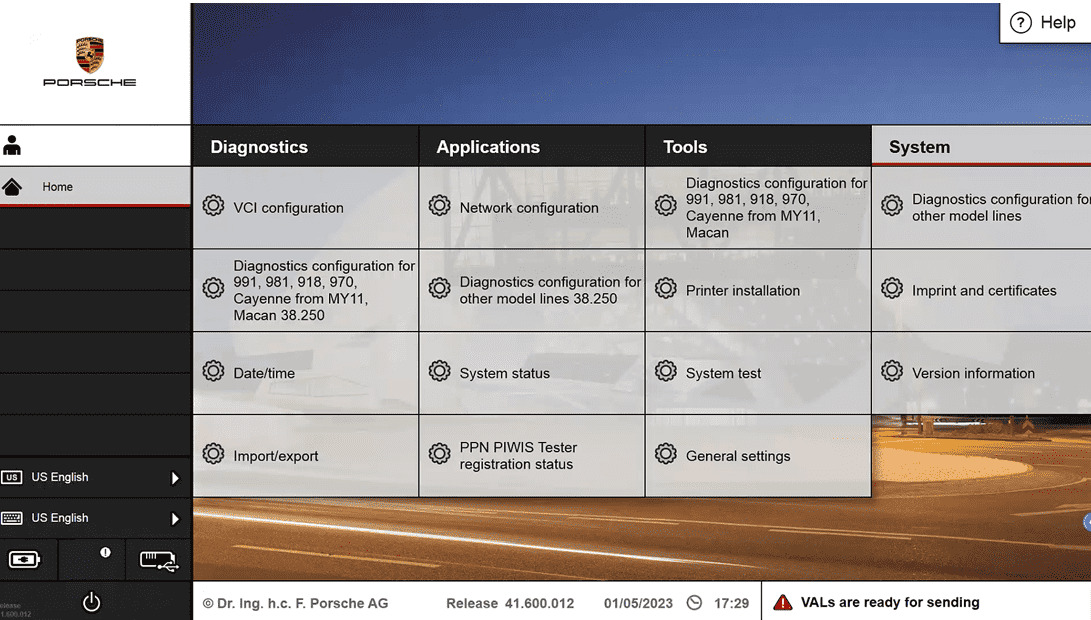Click 'VALs are ready for sending' message
The height and width of the screenshot is (620, 1091).
890,603
